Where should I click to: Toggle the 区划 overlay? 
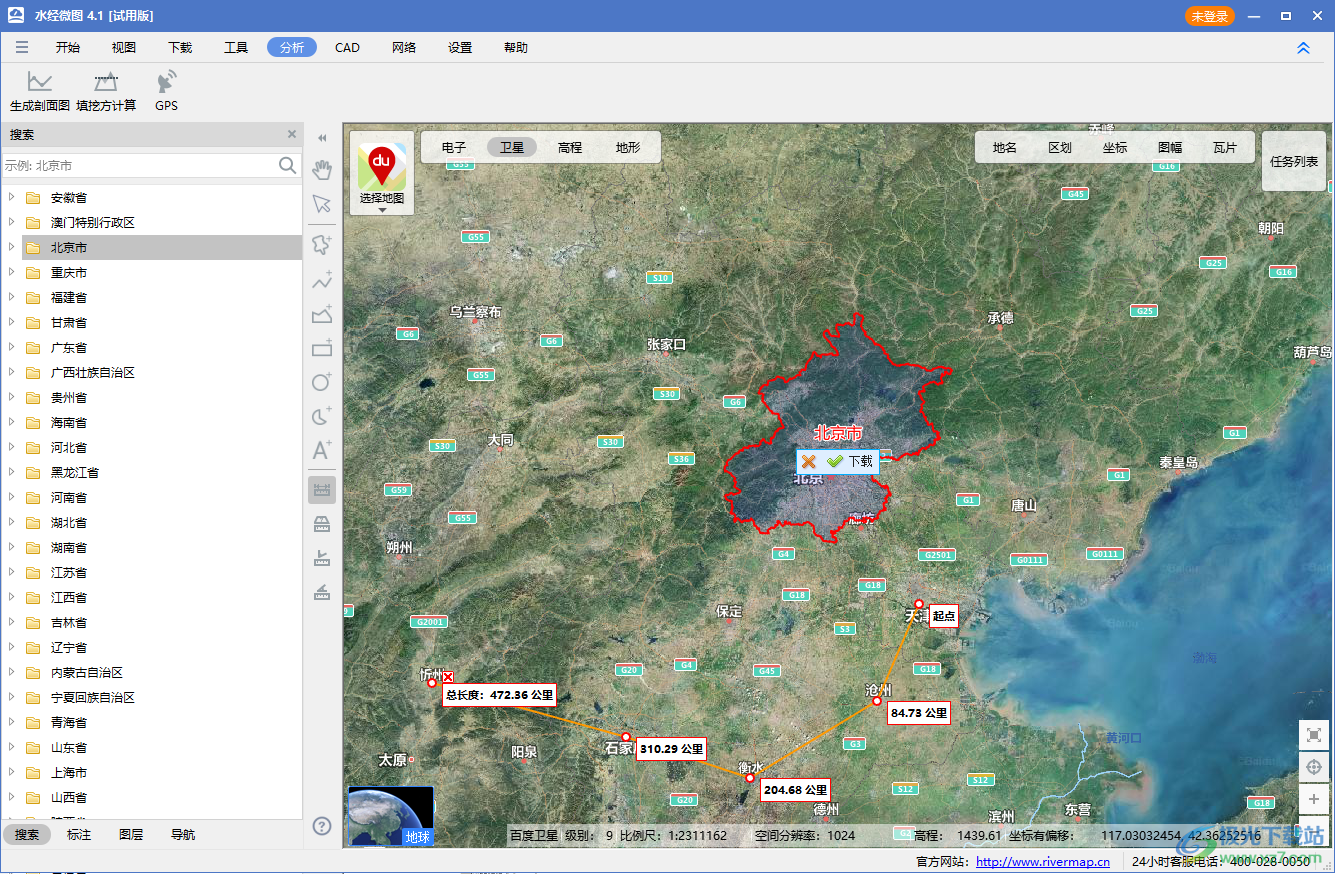(x=1060, y=147)
